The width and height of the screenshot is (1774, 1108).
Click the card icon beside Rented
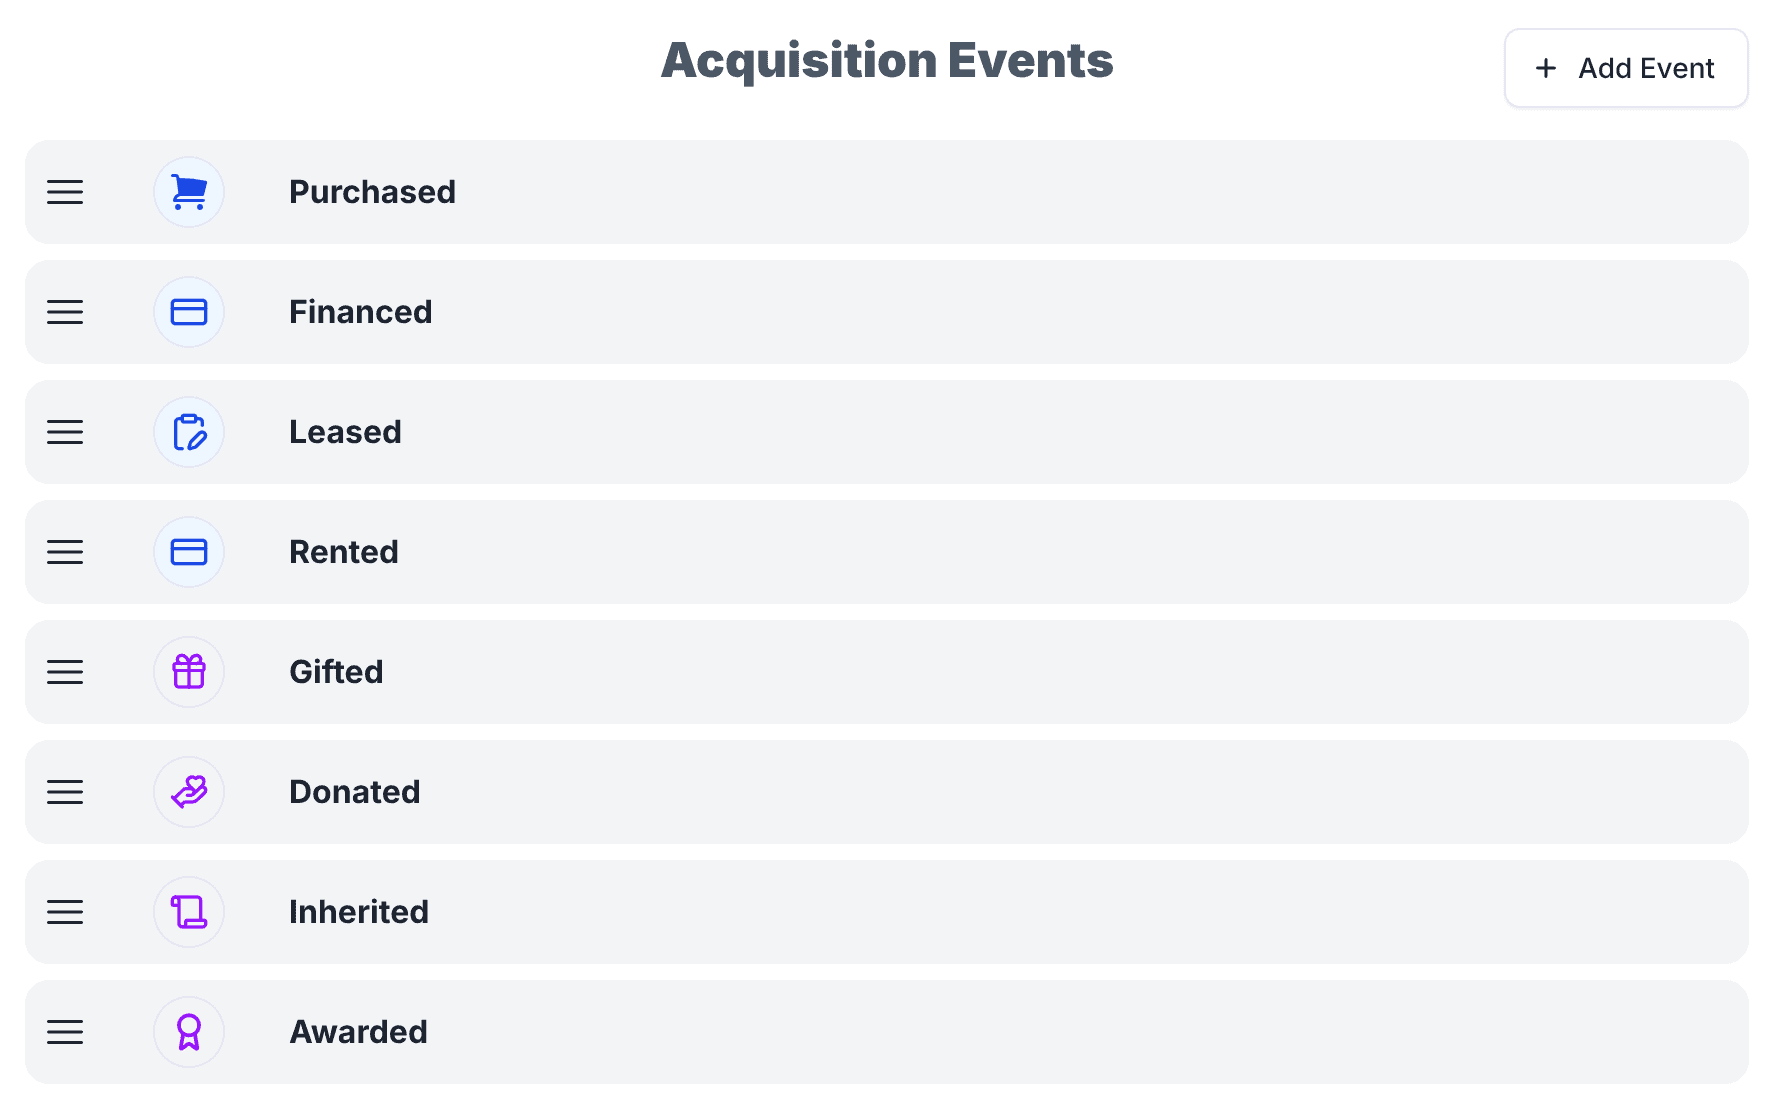pyautogui.click(x=189, y=552)
